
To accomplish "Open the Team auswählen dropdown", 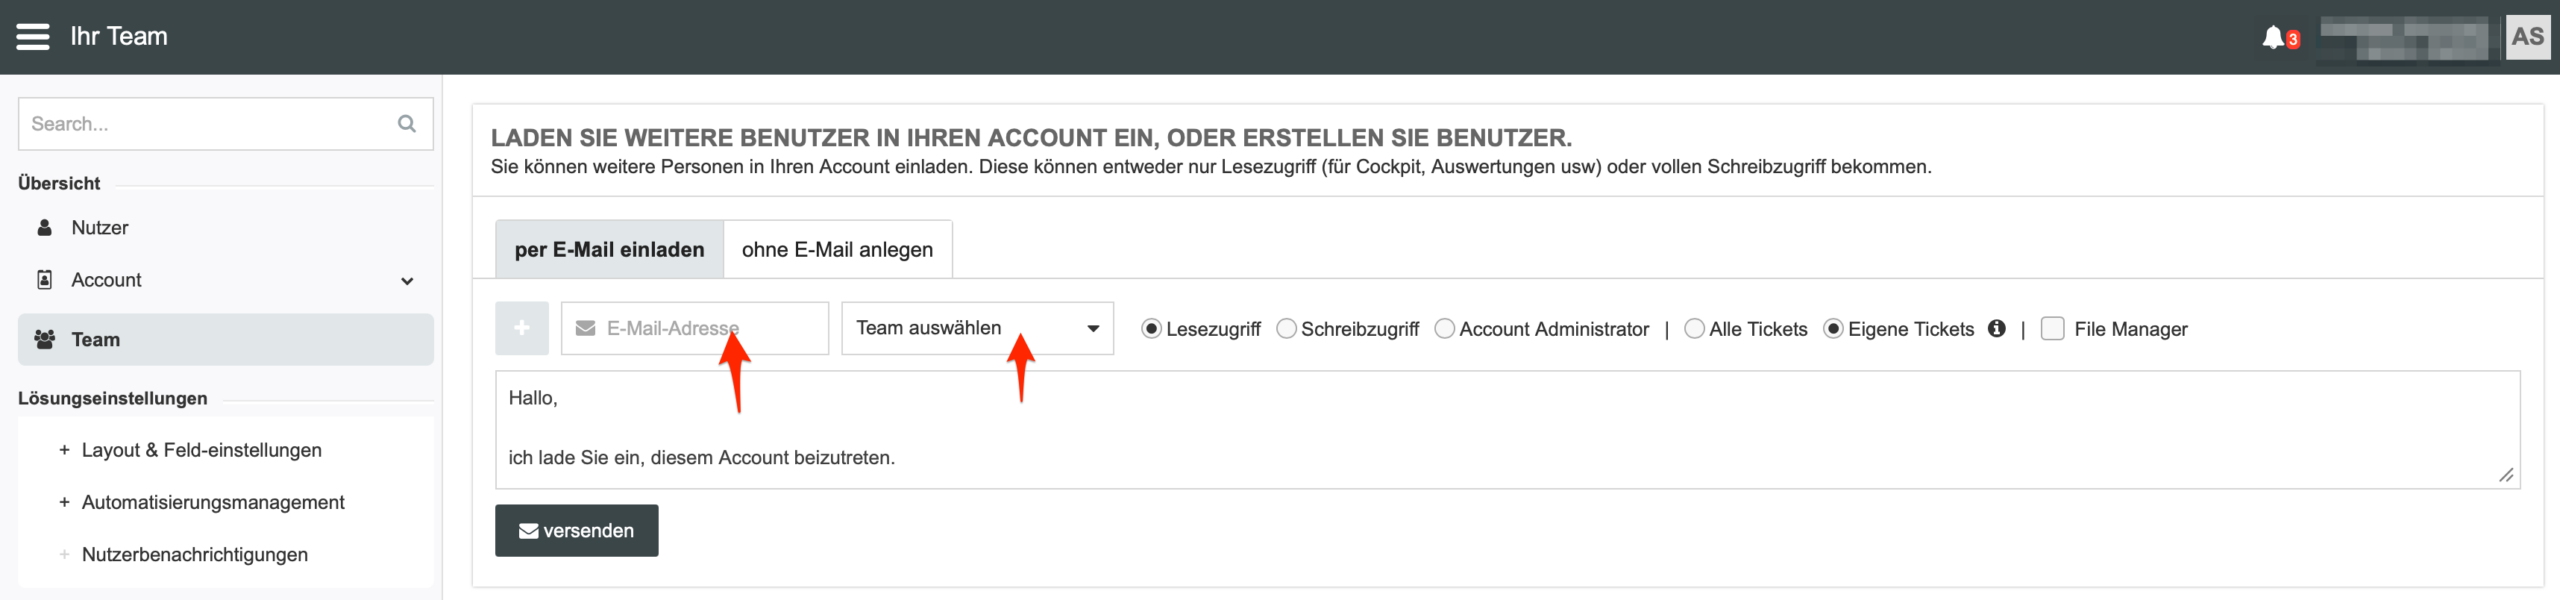I will click(977, 328).
